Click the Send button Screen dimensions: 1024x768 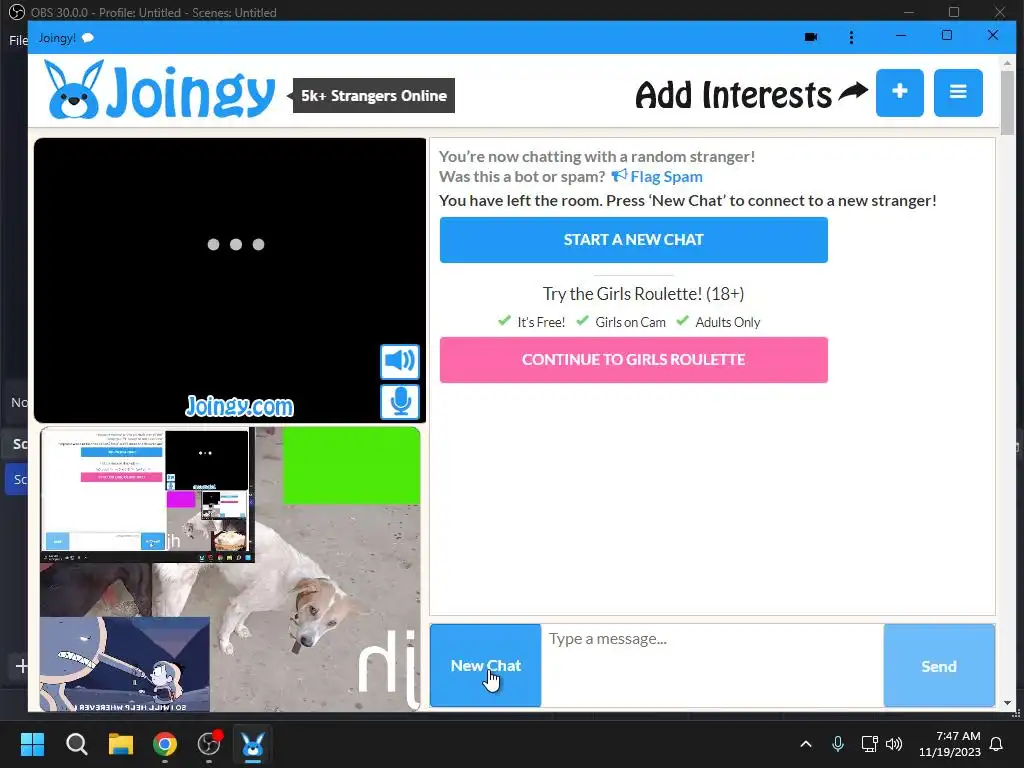pos(938,665)
